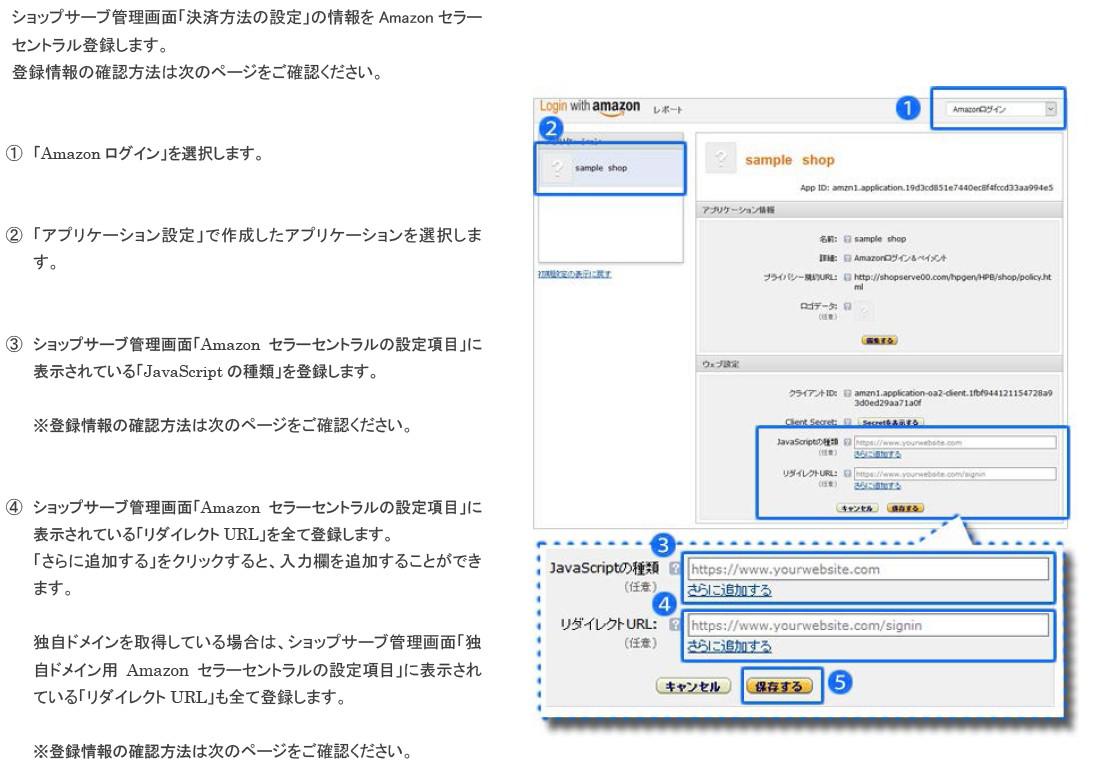
Task: Click the shopserve00.com policy URL text
Action: pyautogui.click(x=953, y=282)
